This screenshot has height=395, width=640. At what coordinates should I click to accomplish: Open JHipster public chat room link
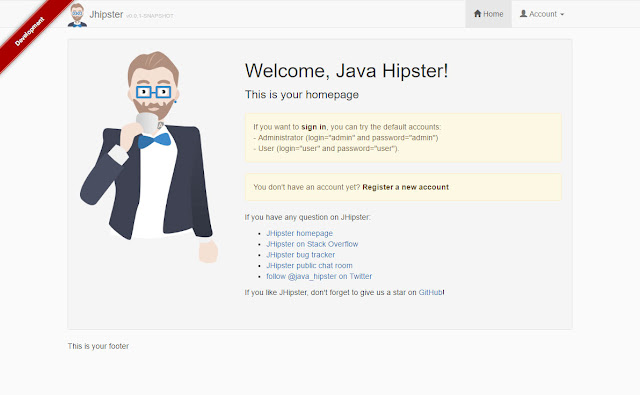coord(309,265)
